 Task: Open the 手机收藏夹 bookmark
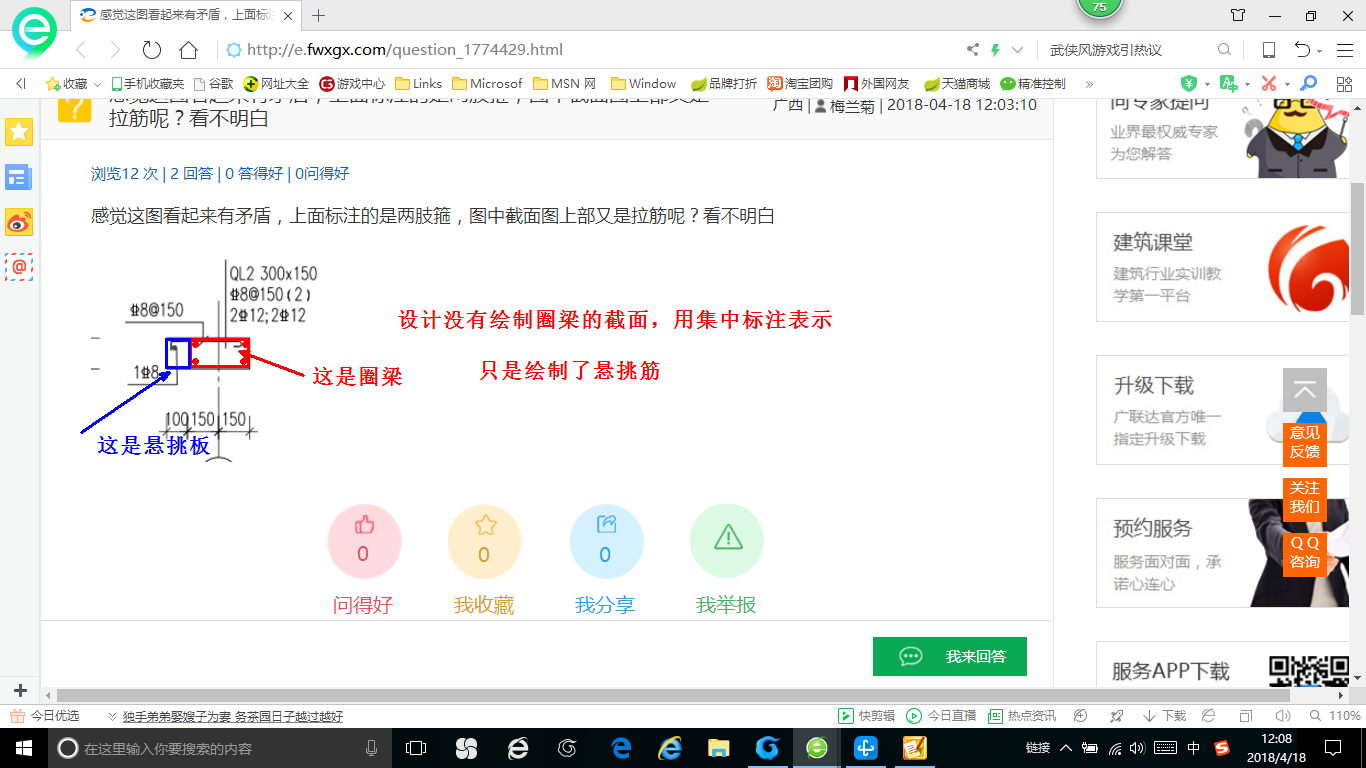[x=147, y=84]
